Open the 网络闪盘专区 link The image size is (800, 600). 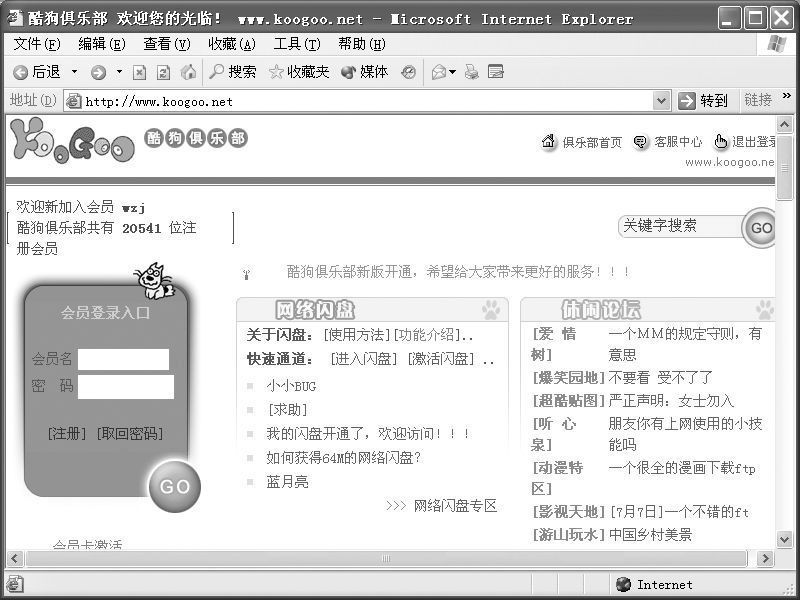(455, 506)
